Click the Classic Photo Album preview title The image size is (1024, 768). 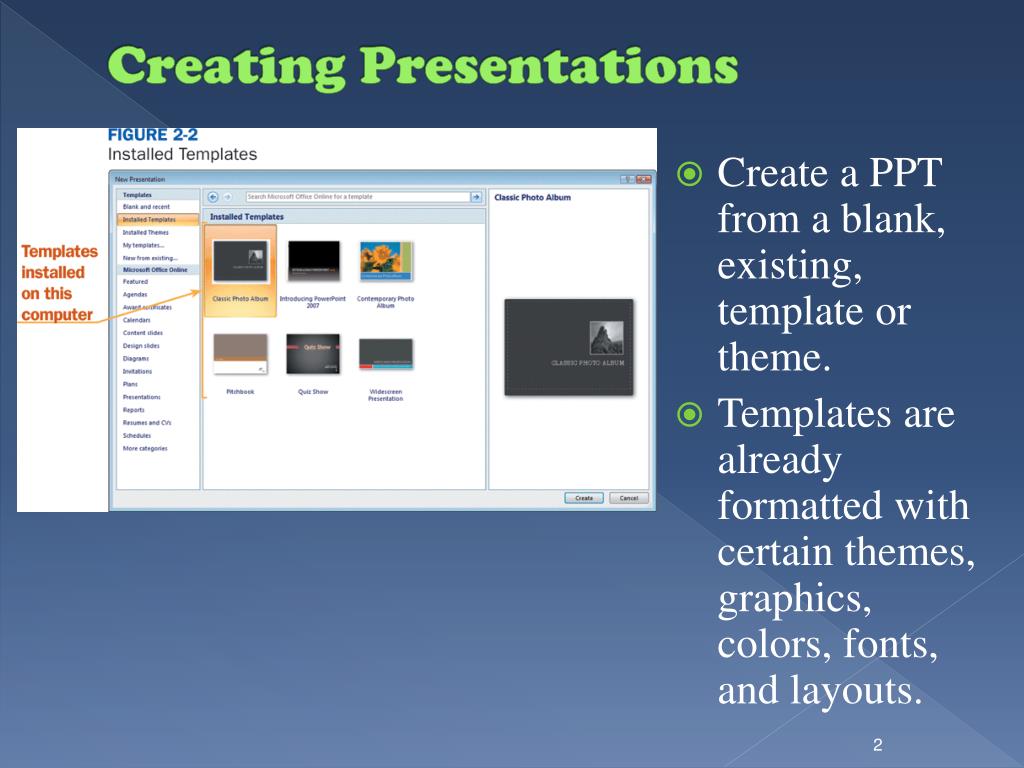tap(532, 197)
